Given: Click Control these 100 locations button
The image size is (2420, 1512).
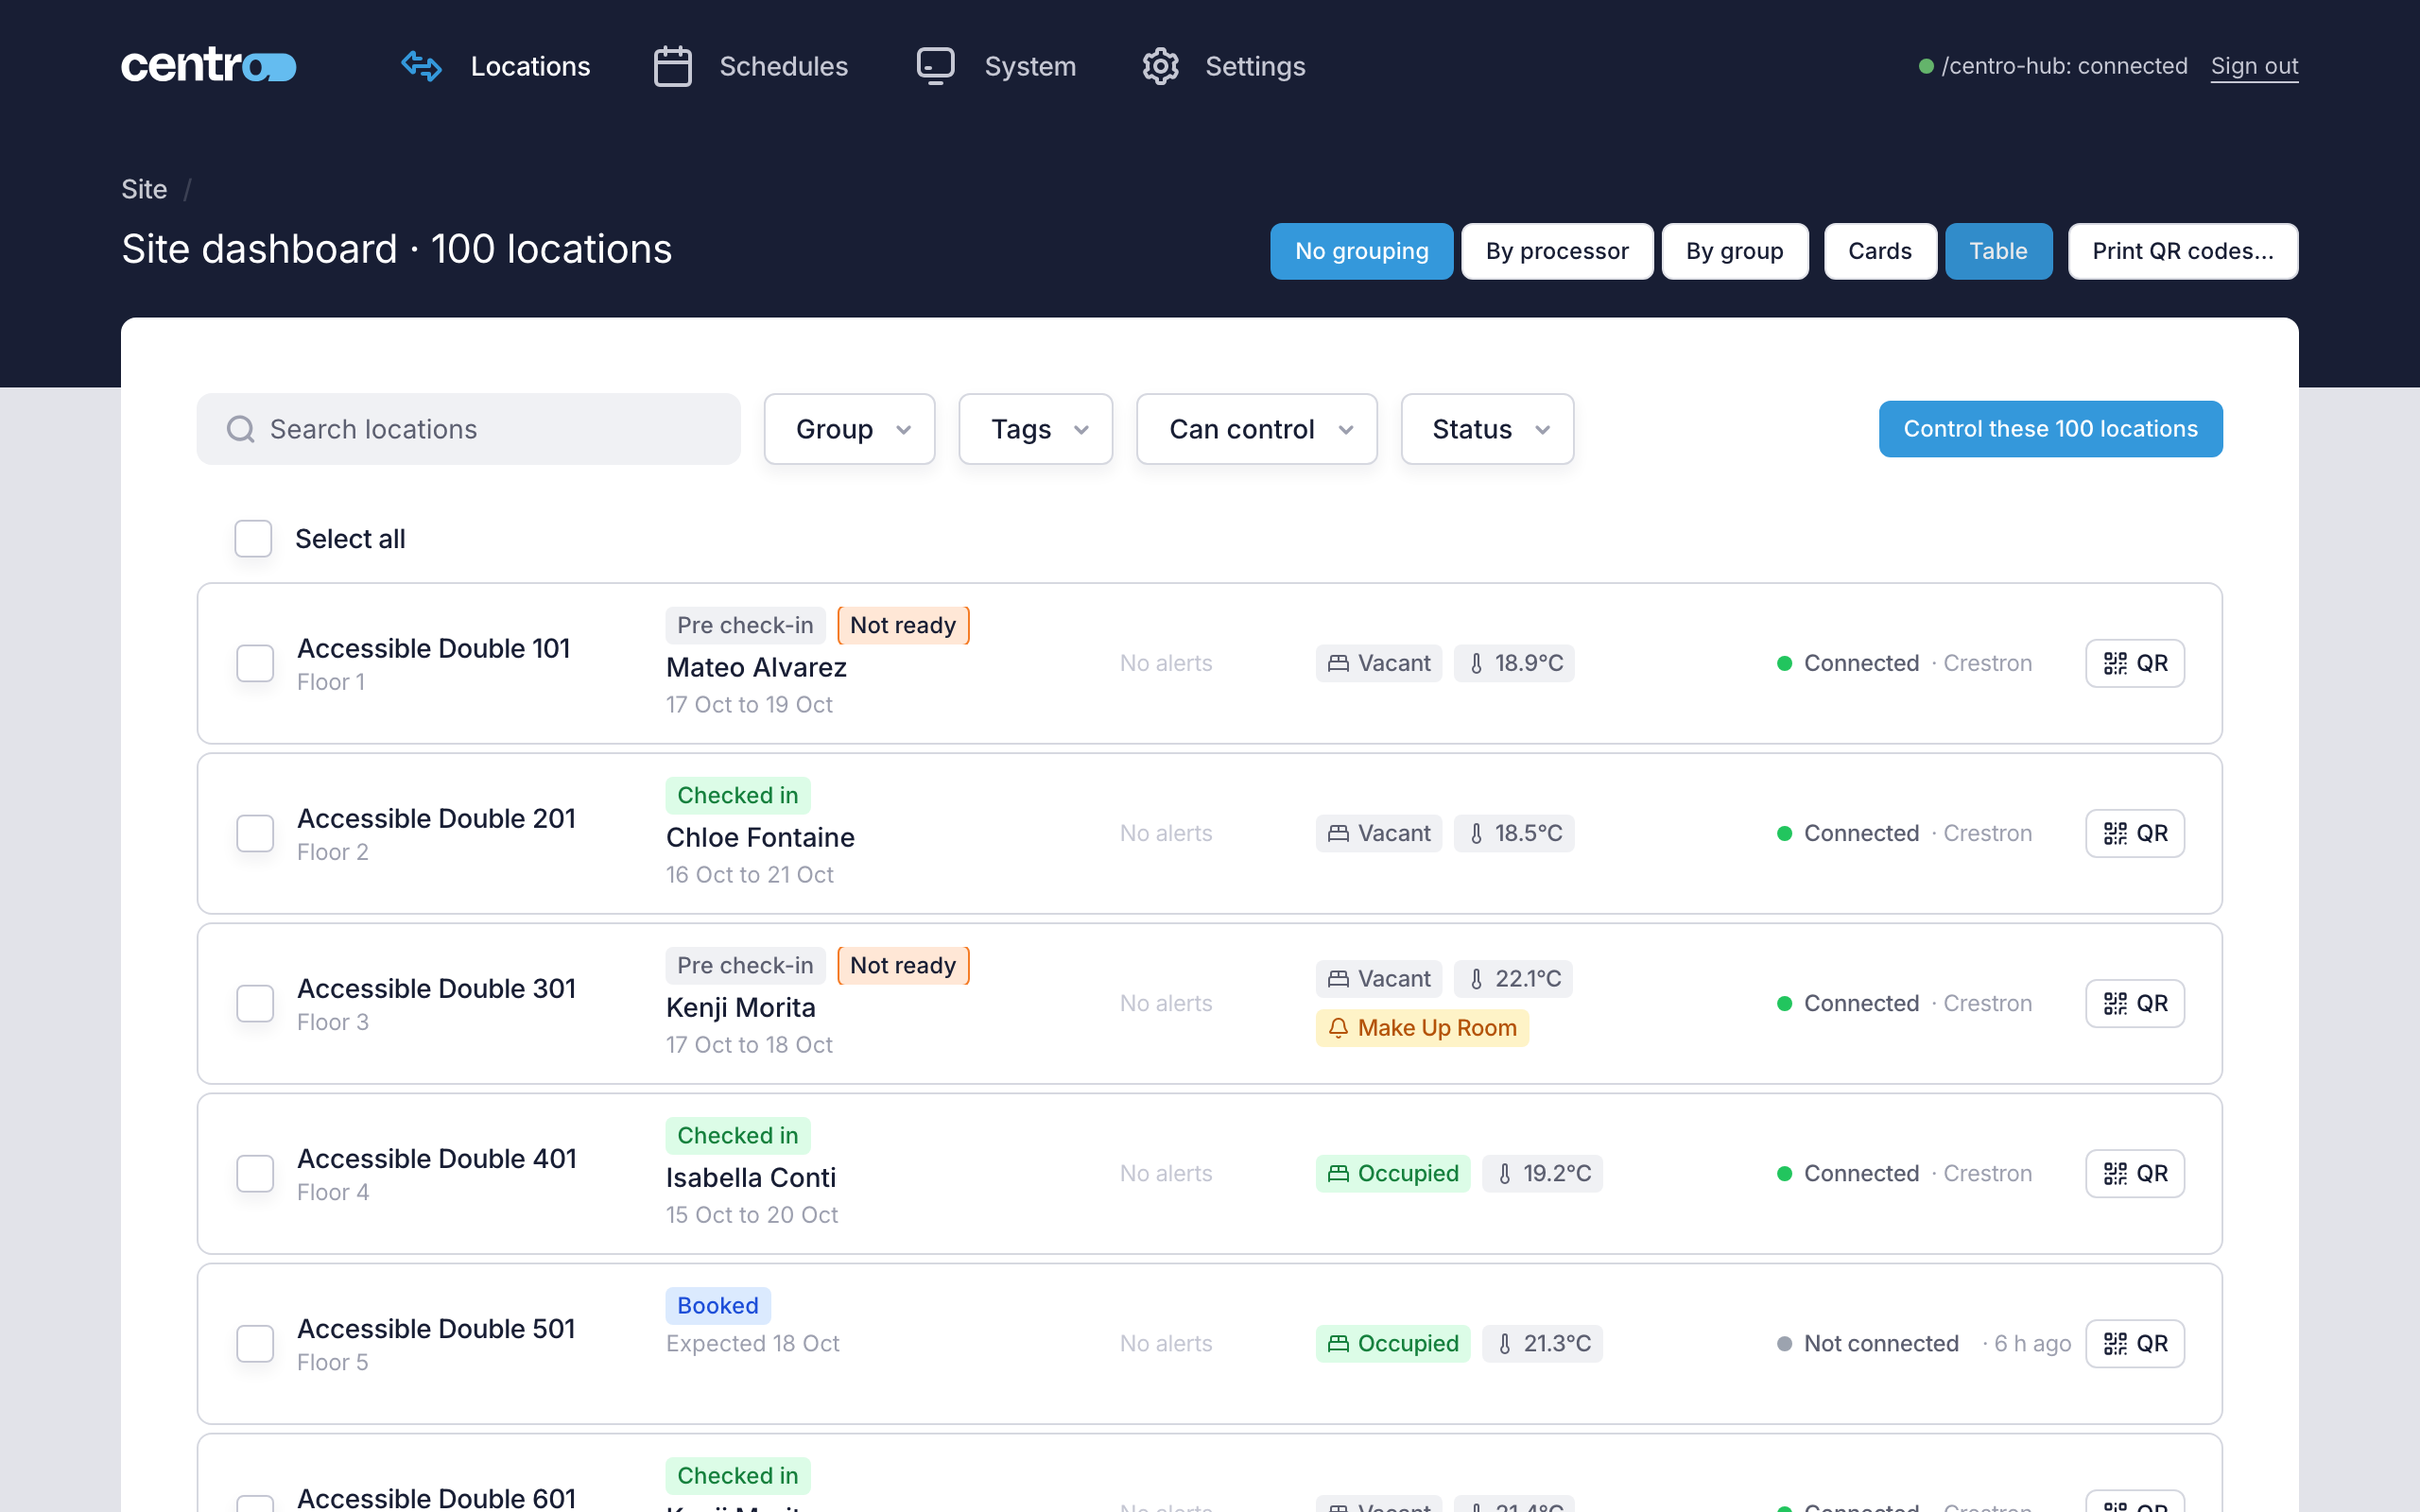Looking at the screenshot, I should point(2050,429).
